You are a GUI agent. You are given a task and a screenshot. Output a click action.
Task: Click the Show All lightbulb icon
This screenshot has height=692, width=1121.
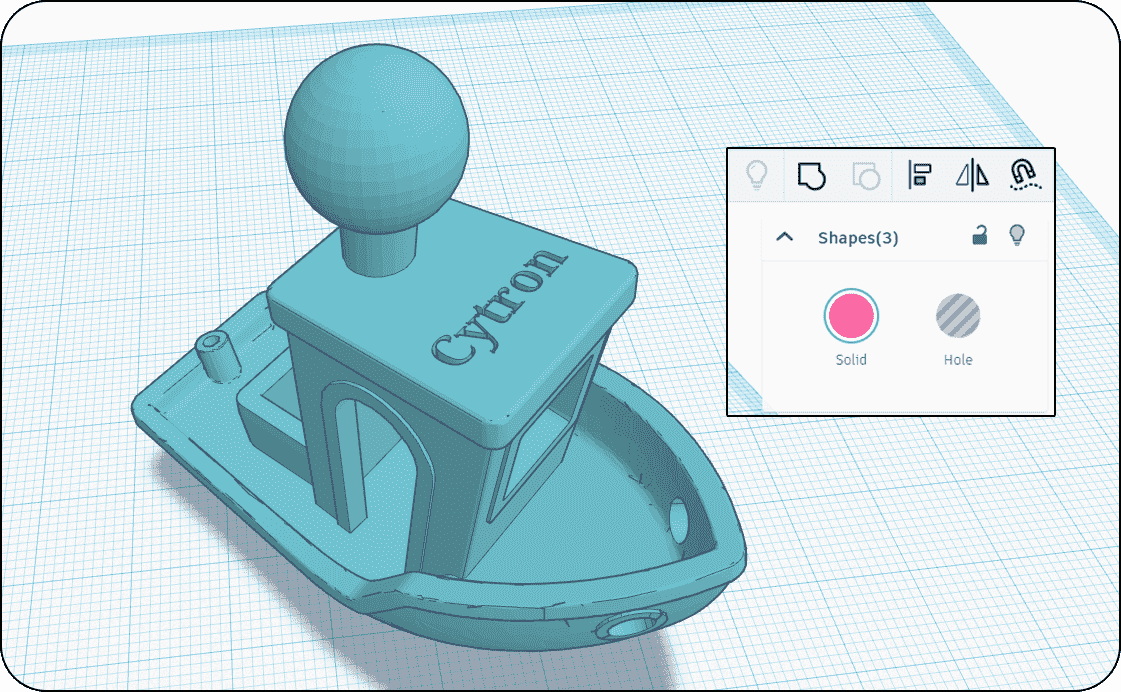tap(756, 174)
